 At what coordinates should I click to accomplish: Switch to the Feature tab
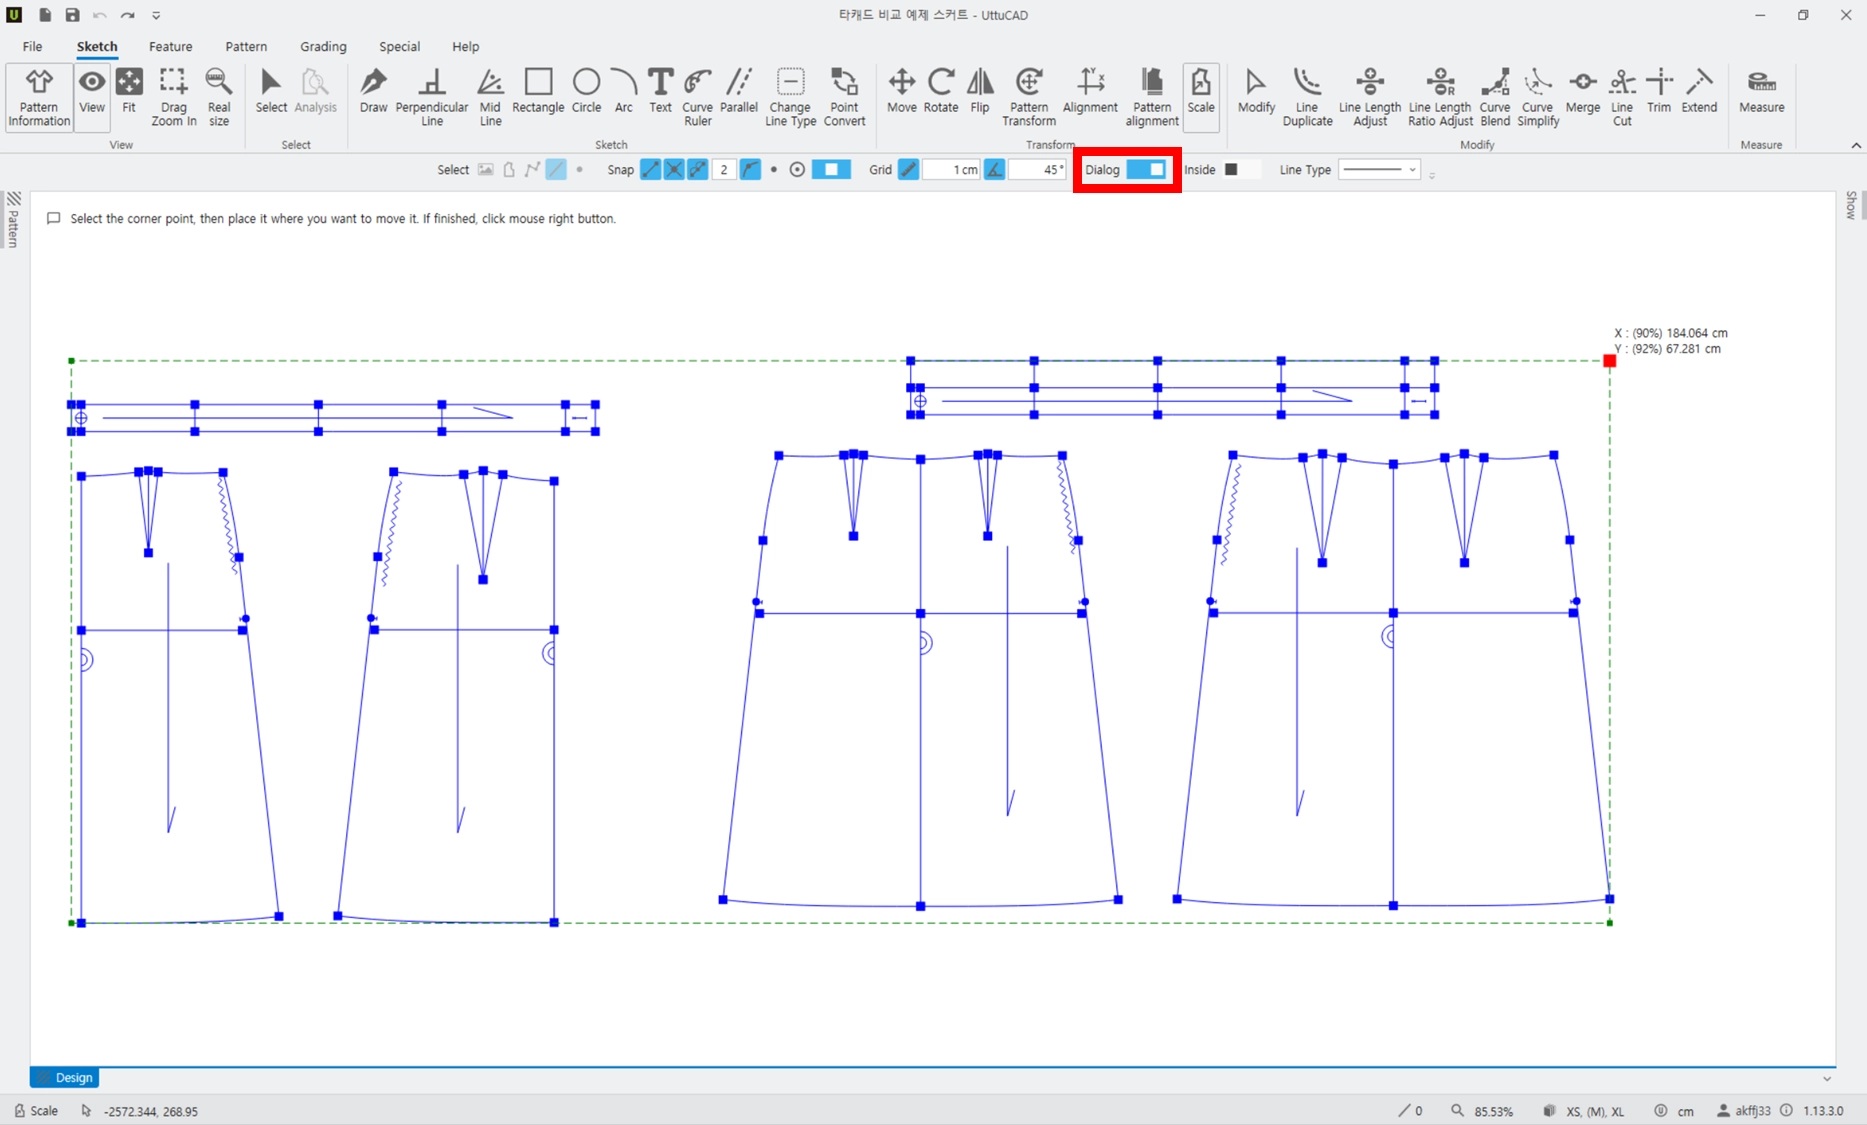point(170,46)
